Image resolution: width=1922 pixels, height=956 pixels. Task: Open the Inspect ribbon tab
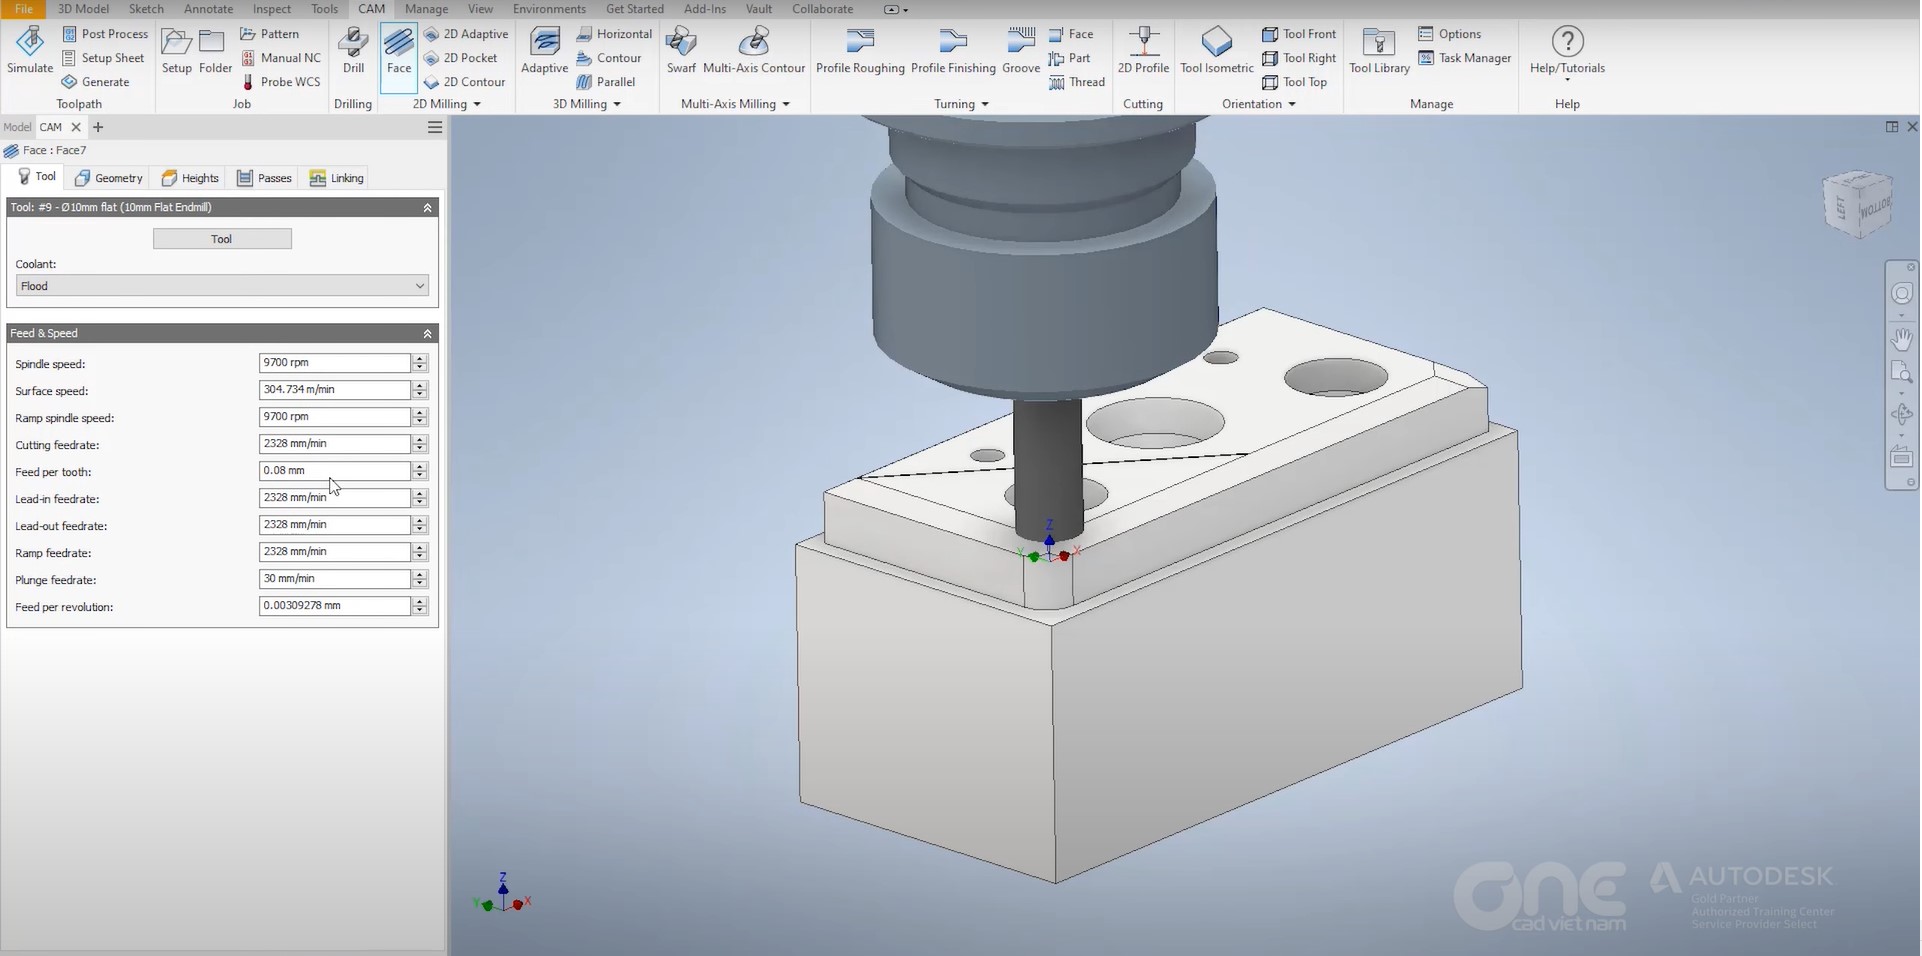click(272, 9)
